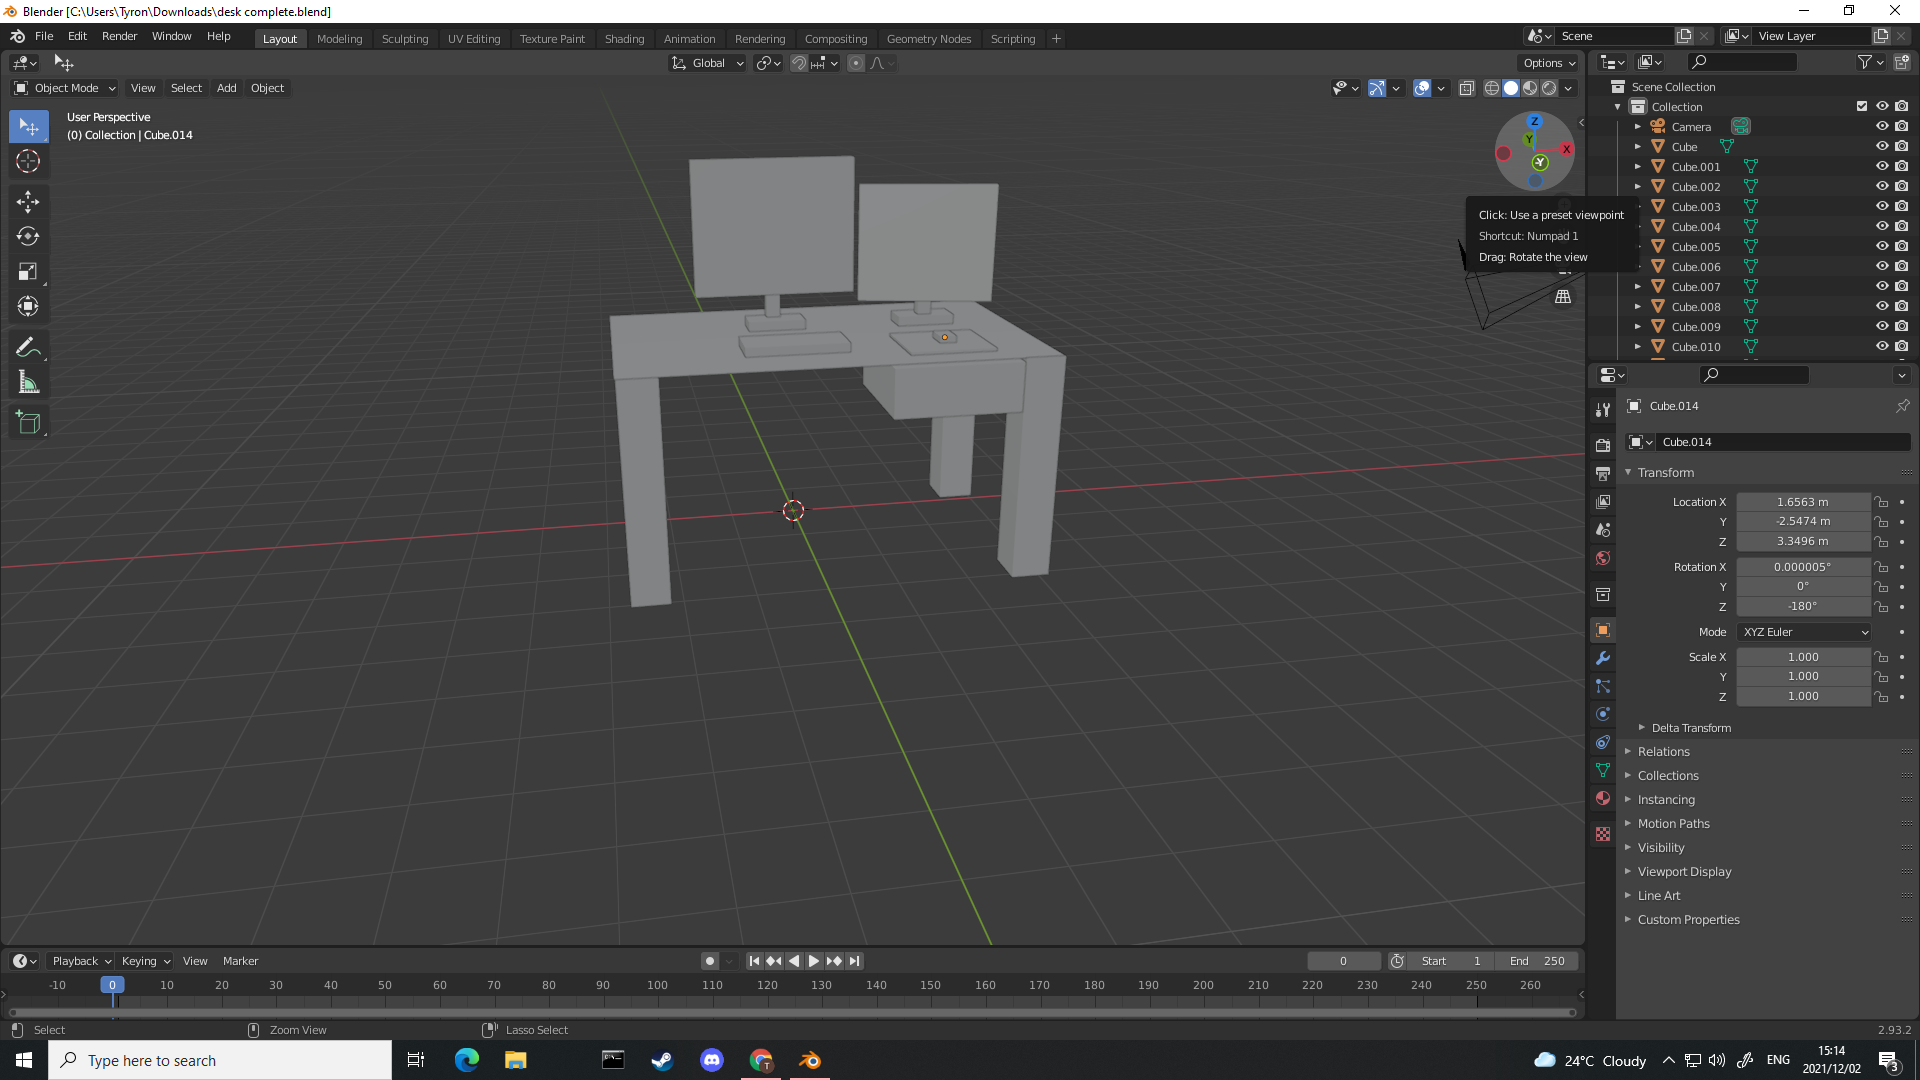Open the Render menu

tap(119, 36)
